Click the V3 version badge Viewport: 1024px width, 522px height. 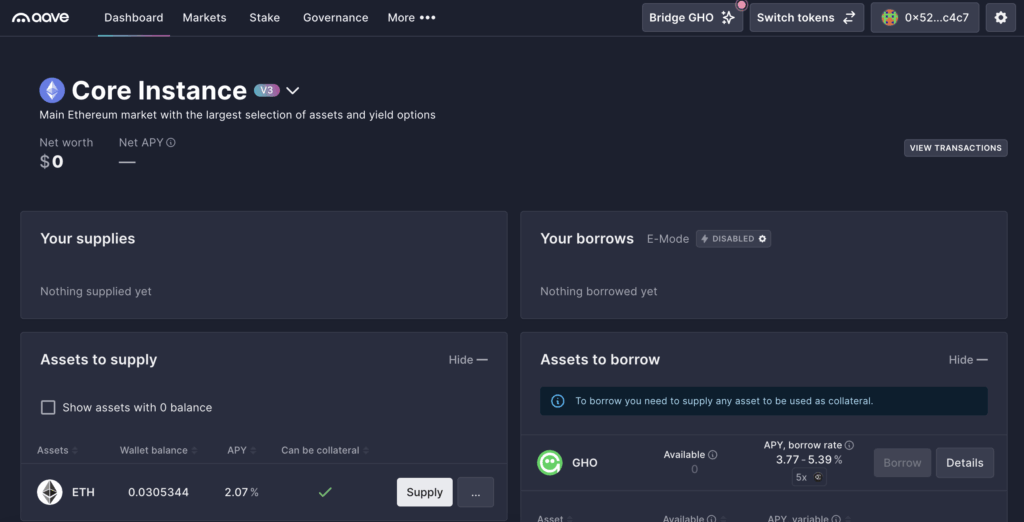point(267,90)
